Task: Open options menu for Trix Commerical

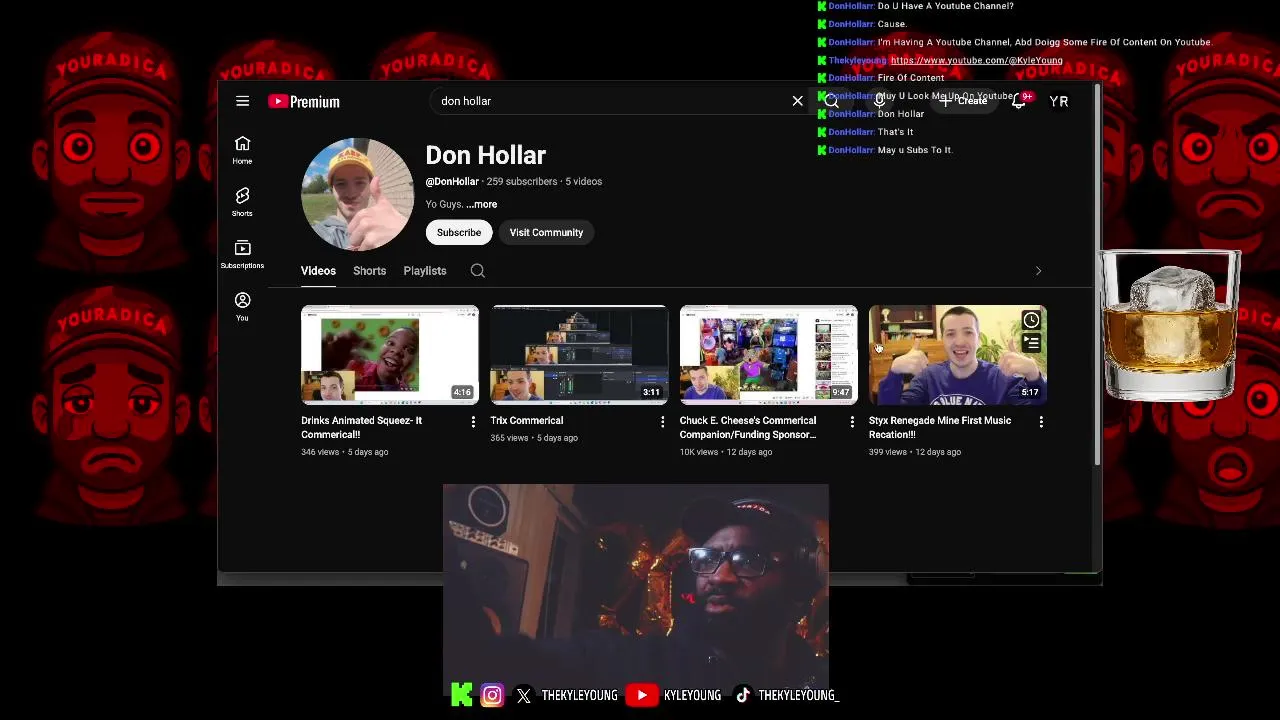Action: 662,422
